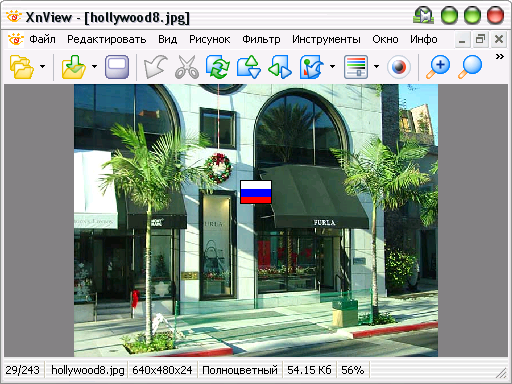This screenshot has height=384, width=512.
Task: Flip image horizontally with left-right arrows icon
Action: coord(280,67)
